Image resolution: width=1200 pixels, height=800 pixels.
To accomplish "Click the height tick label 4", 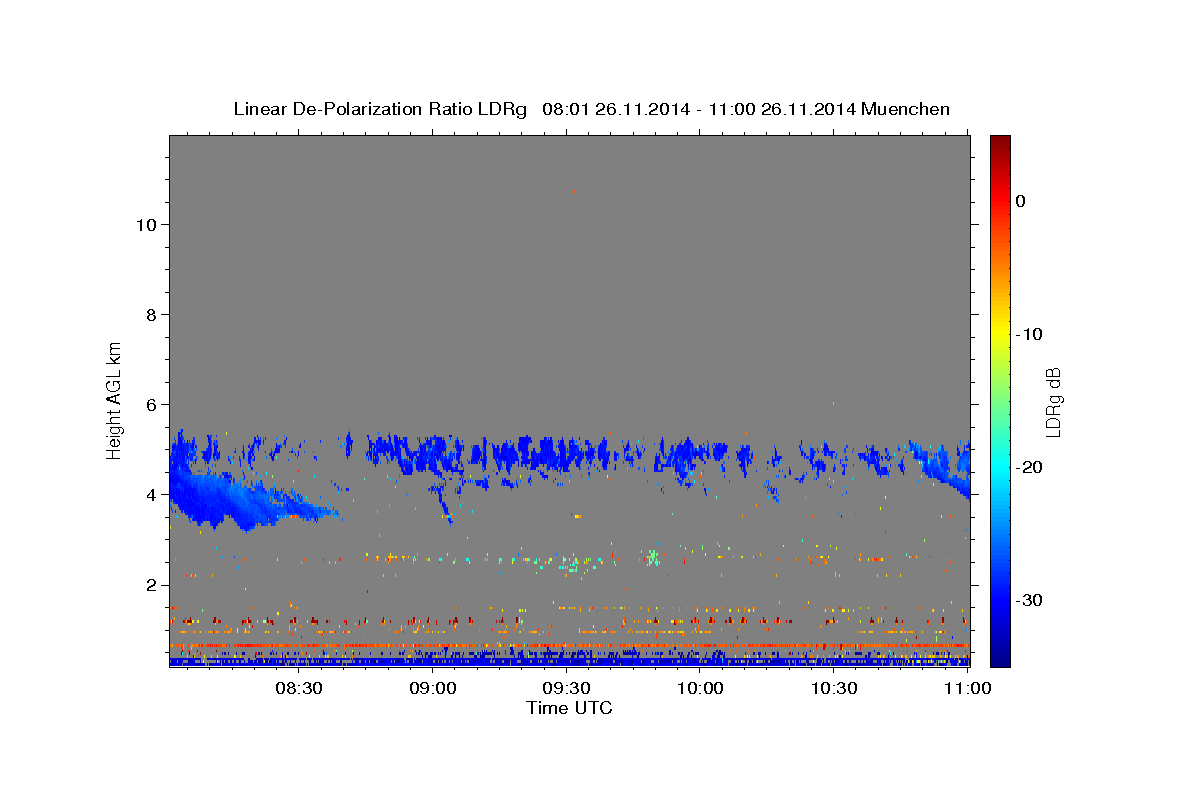I will [150, 494].
